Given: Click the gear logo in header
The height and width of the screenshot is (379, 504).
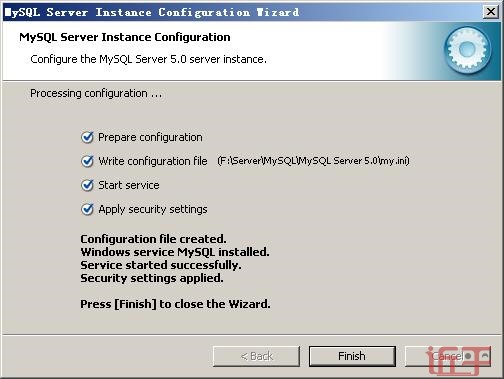Looking at the screenshot, I should click(468, 50).
